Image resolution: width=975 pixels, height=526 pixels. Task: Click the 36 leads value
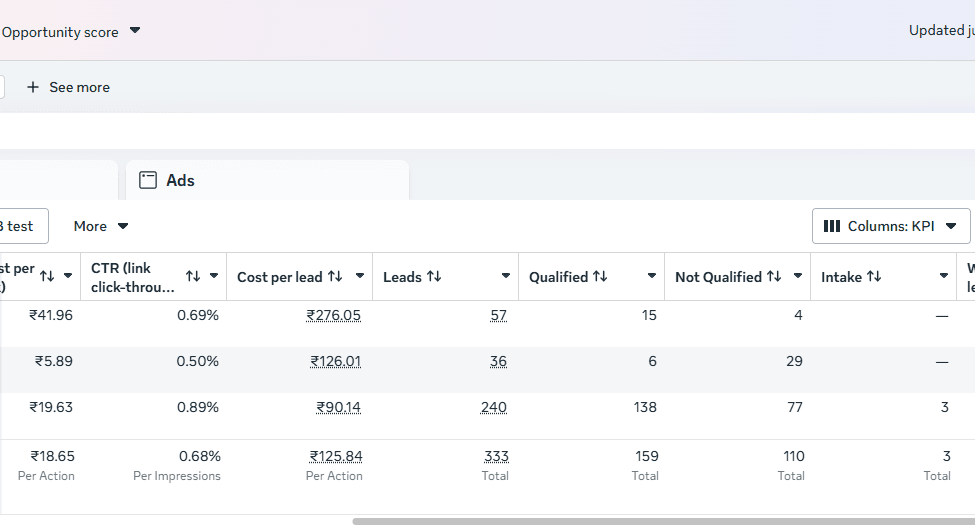(x=499, y=361)
